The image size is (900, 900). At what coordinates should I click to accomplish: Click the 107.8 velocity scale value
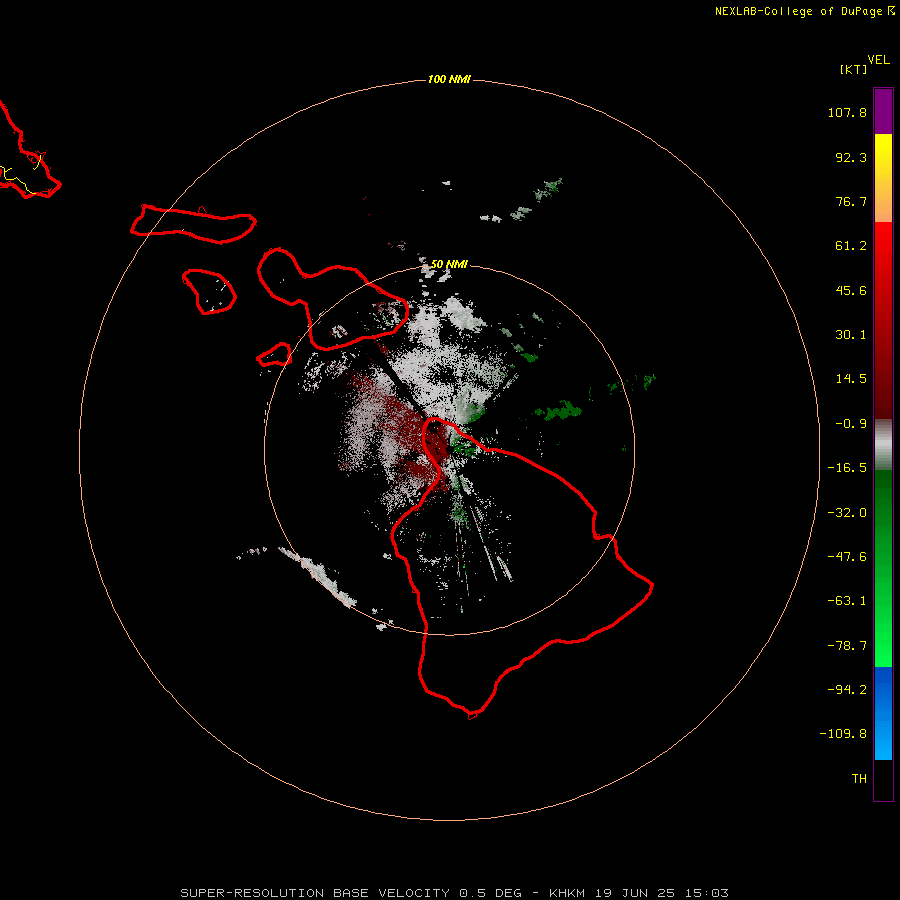(847, 112)
